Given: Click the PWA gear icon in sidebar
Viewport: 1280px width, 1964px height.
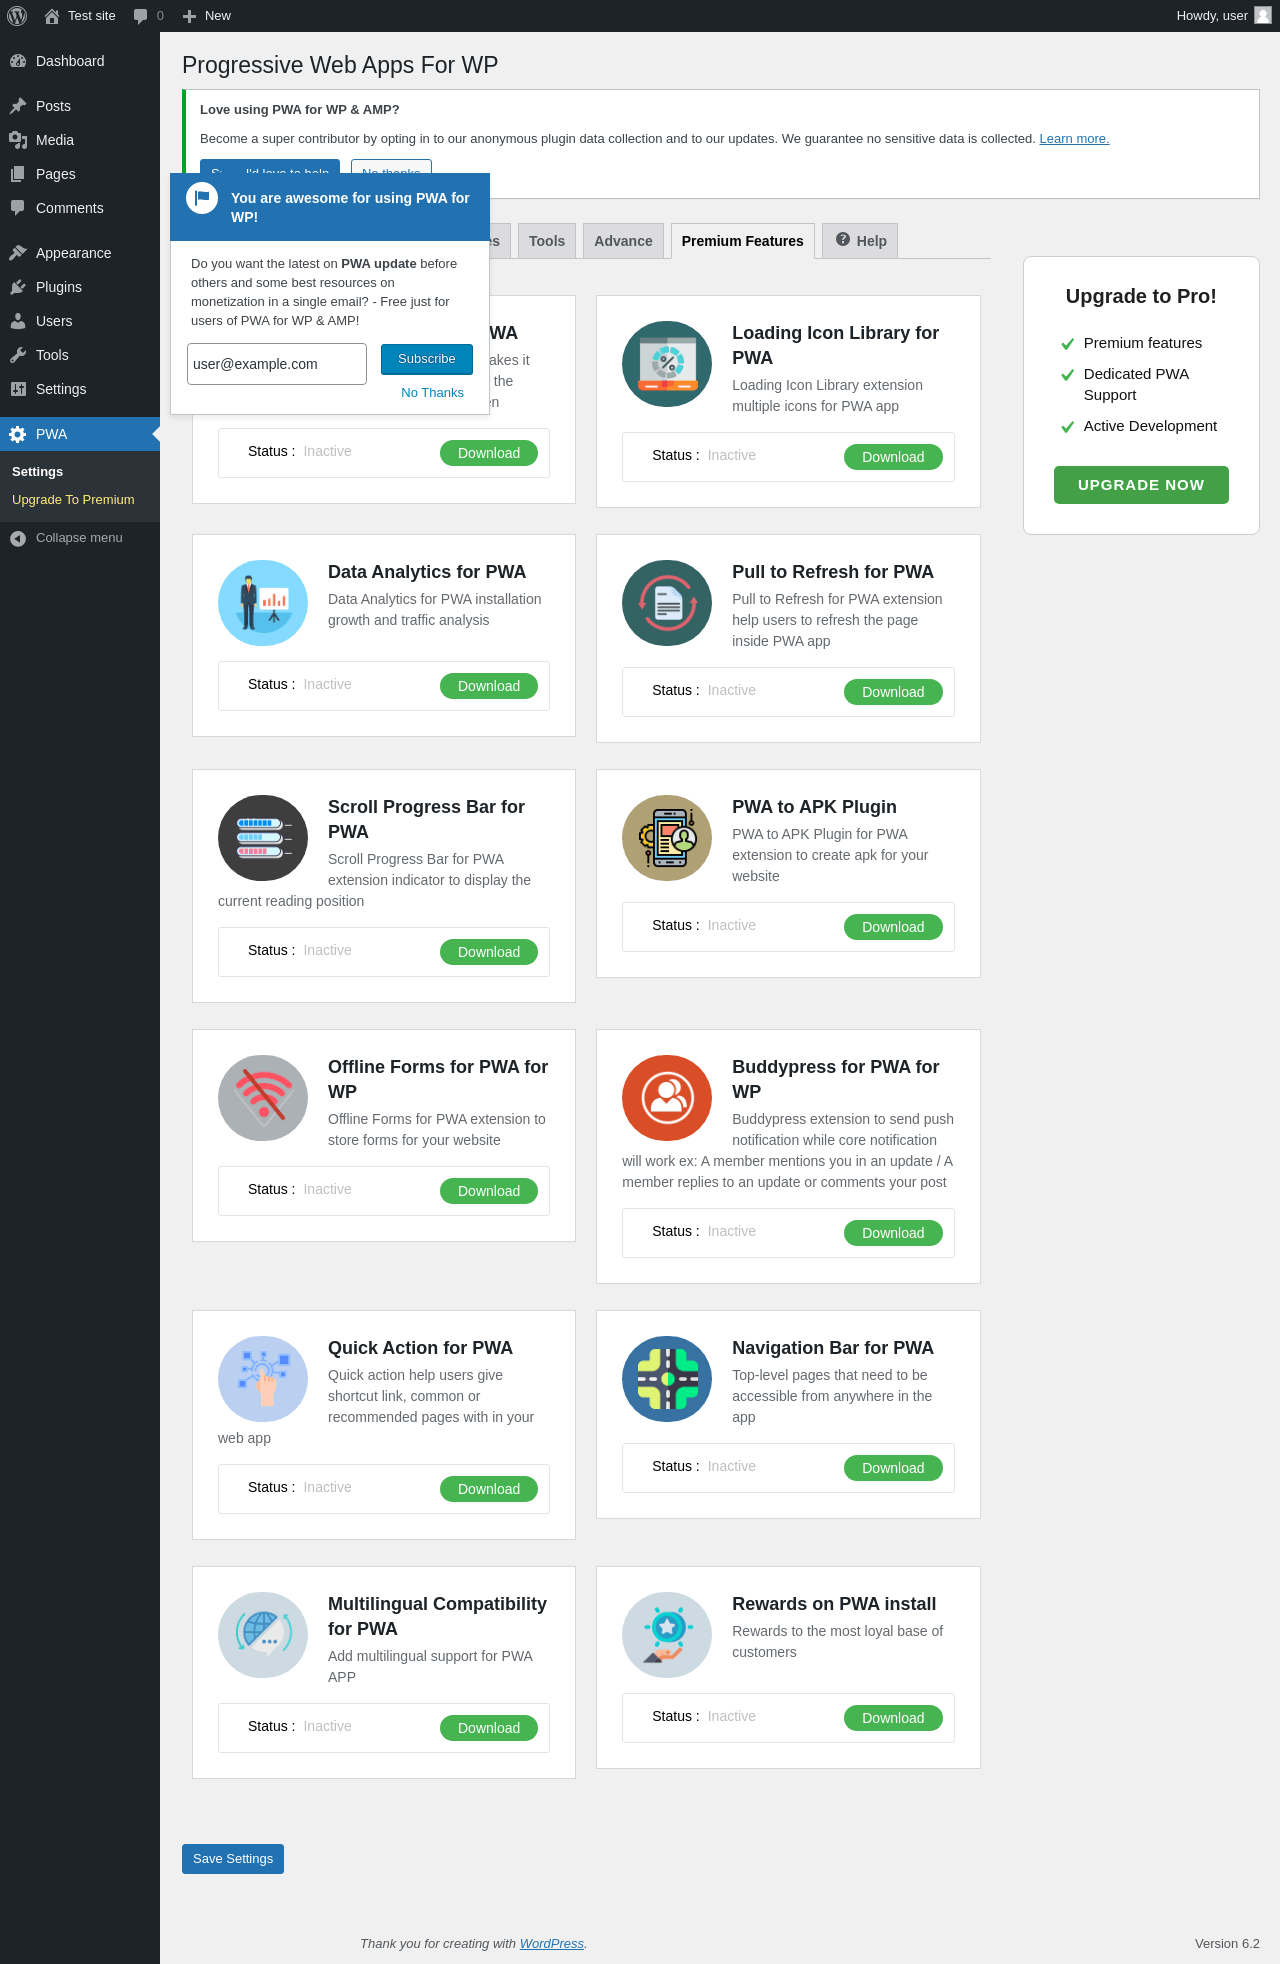Looking at the screenshot, I should (18, 434).
